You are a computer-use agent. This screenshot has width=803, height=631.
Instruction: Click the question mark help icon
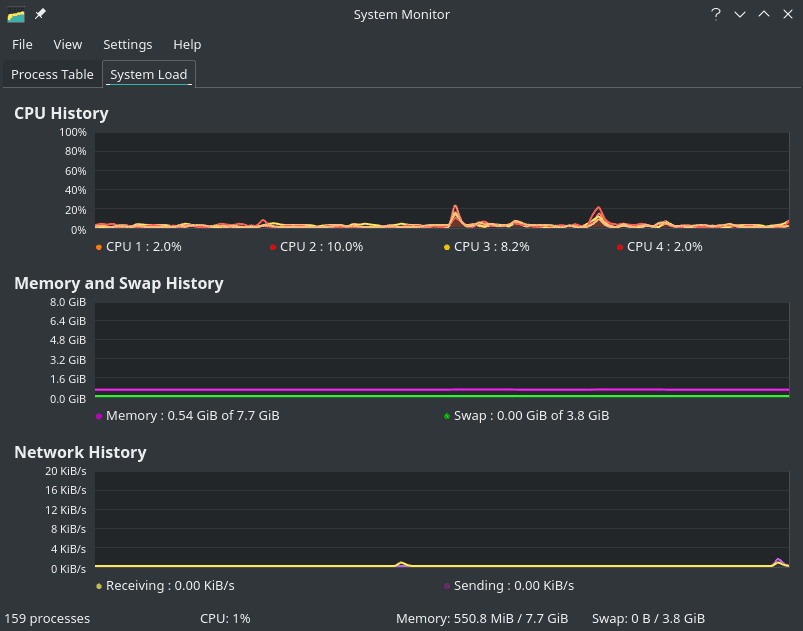pyautogui.click(x=716, y=14)
